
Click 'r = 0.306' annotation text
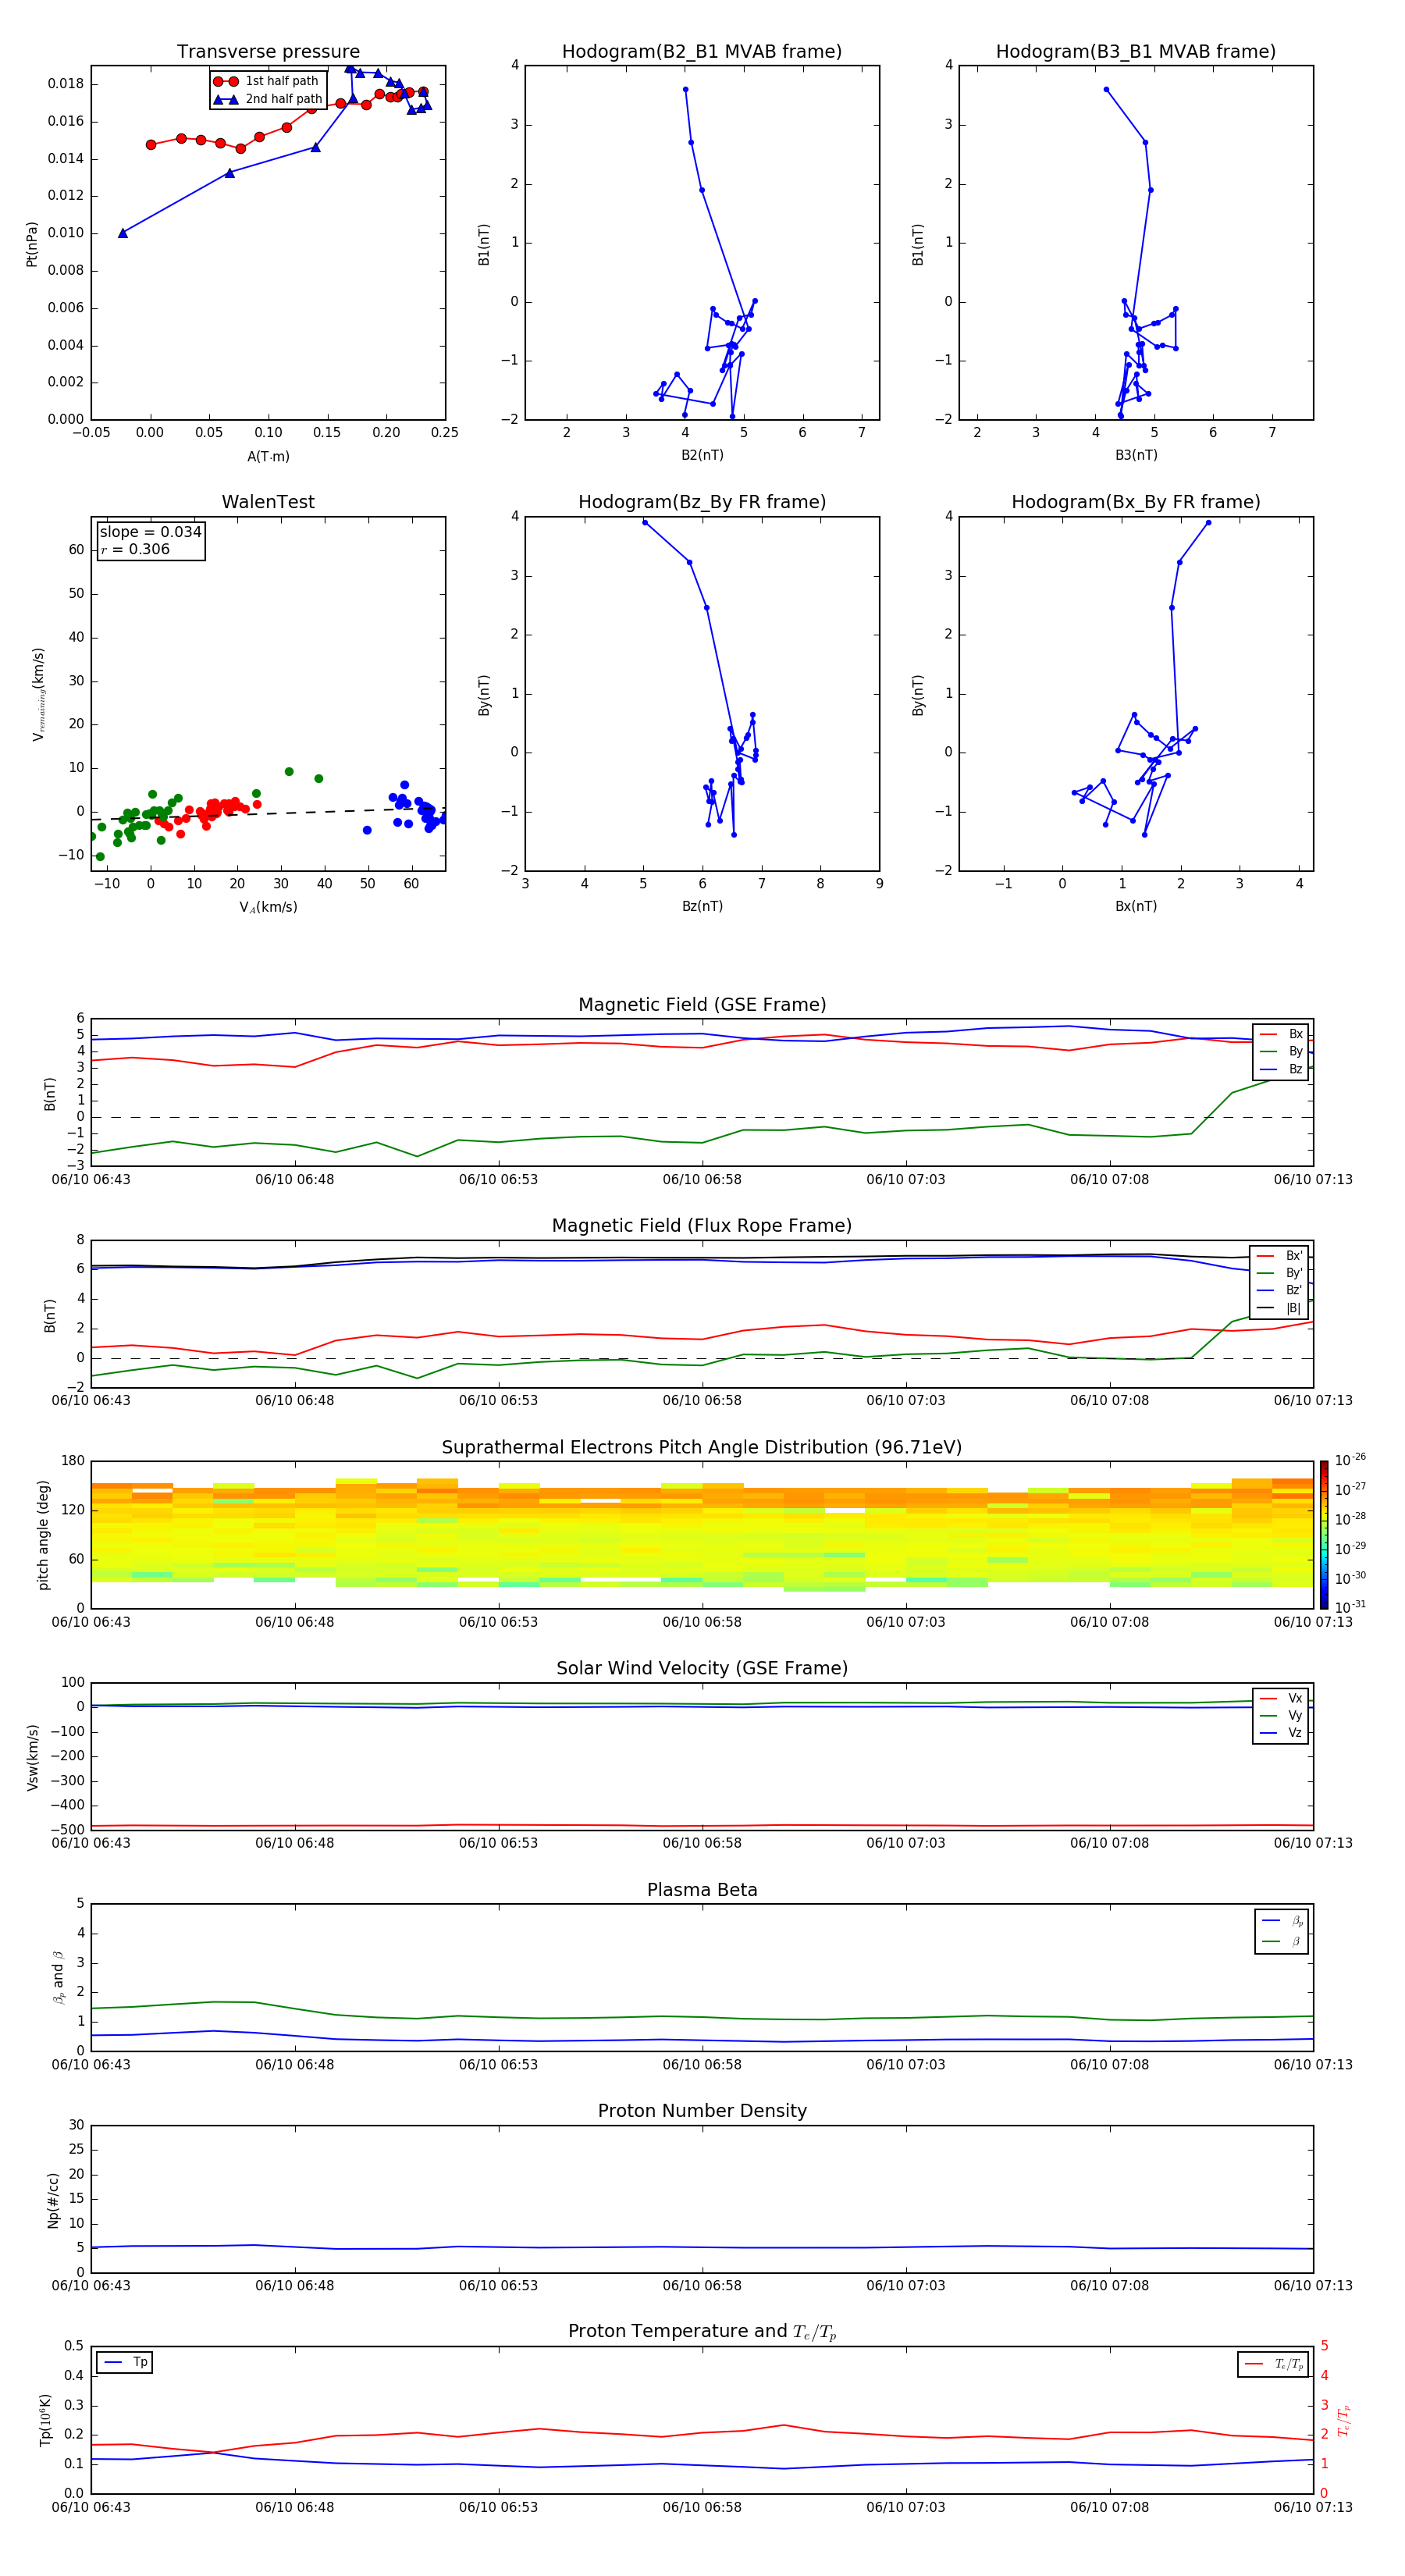tap(135, 550)
